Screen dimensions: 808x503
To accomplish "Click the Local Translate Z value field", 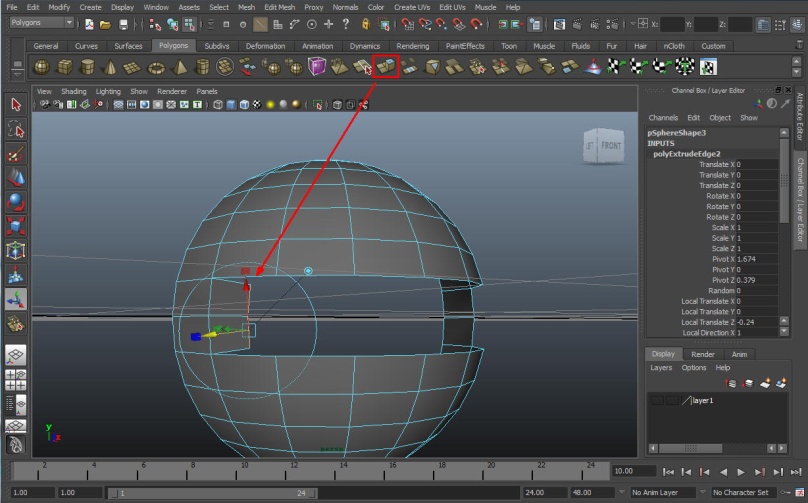I will 755,322.
